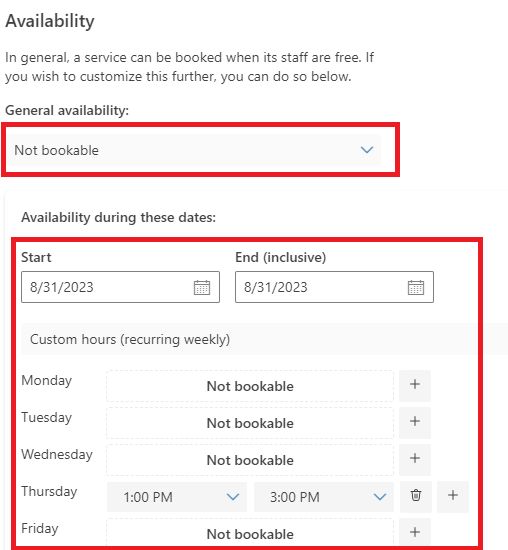Select the Friday Not bookable slot

point(250,533)
